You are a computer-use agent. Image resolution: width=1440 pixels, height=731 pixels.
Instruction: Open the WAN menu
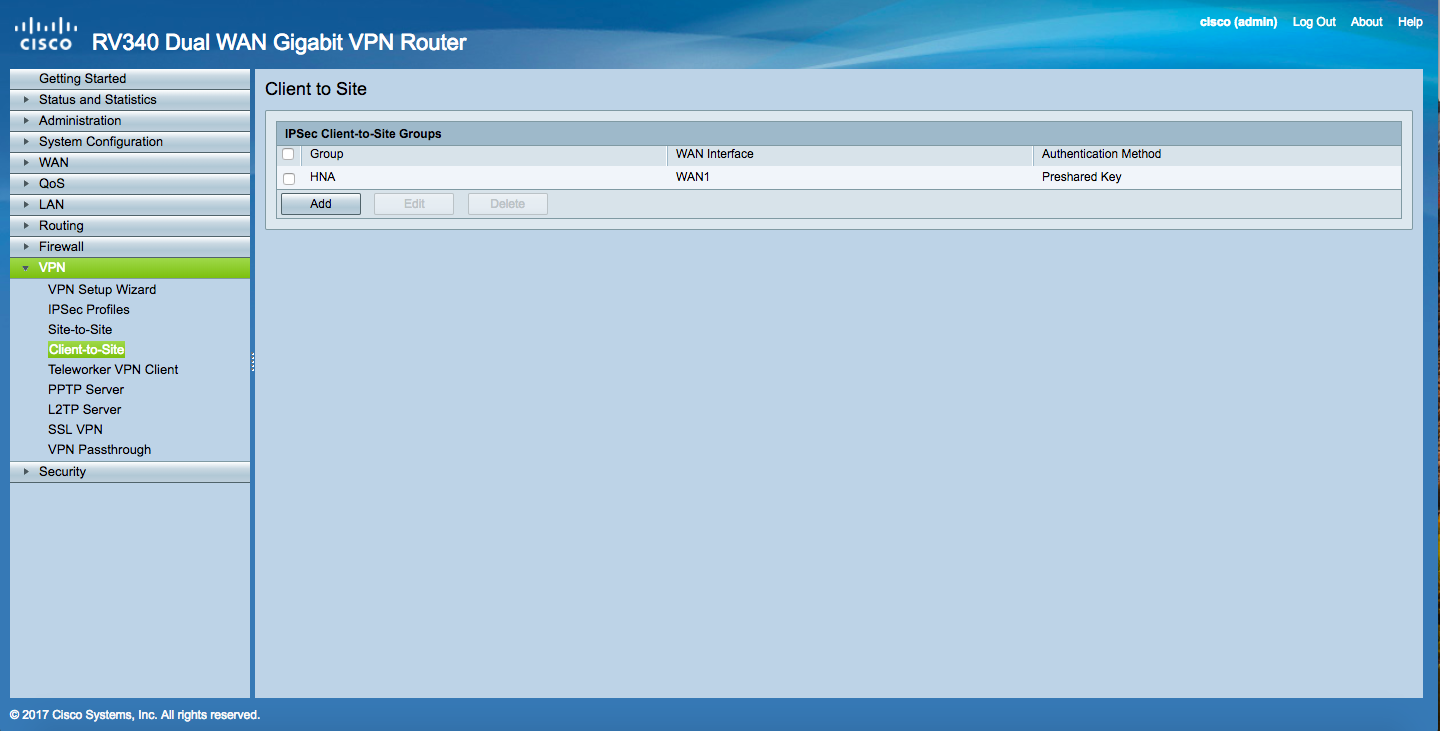pos(130,162)
